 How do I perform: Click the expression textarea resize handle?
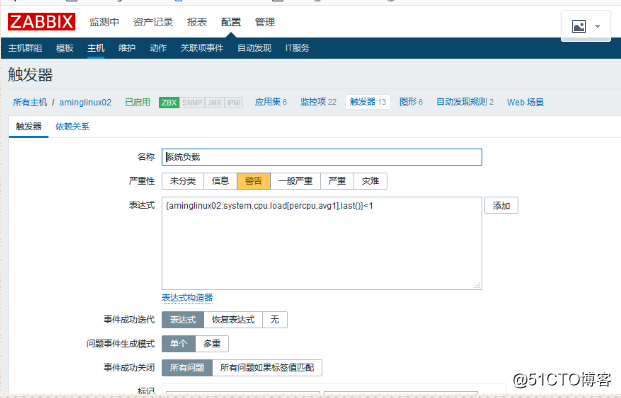pos(477,285)
